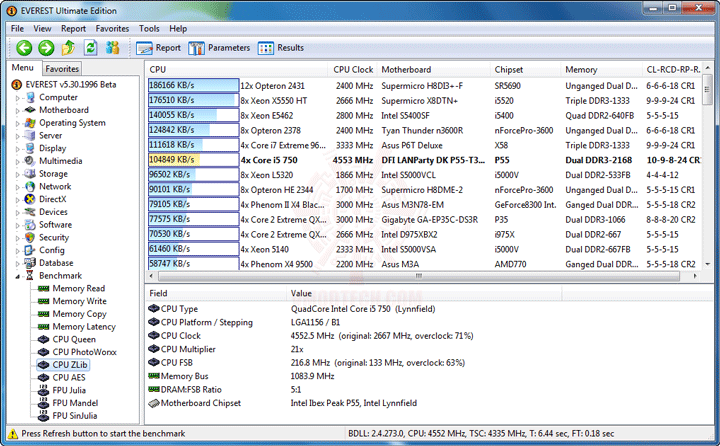Image resolution: width=720 pixels, height=446 pixels.
Task: Expand the Display tree node
Action: 17,149
